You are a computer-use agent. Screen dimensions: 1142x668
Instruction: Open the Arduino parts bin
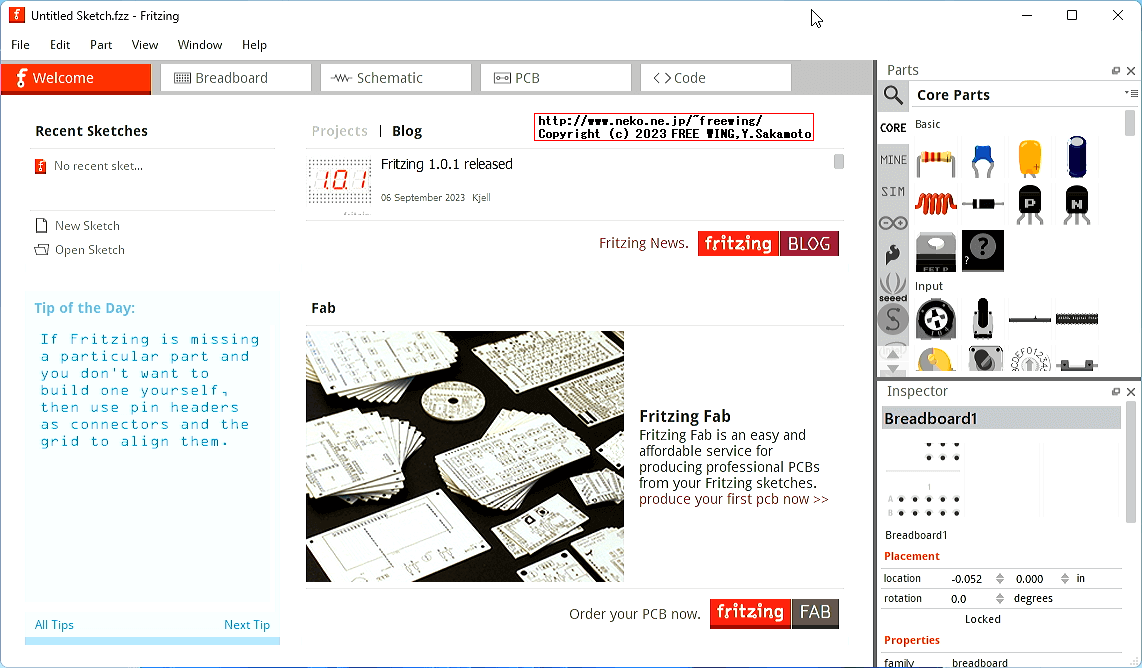click(893, 223)
